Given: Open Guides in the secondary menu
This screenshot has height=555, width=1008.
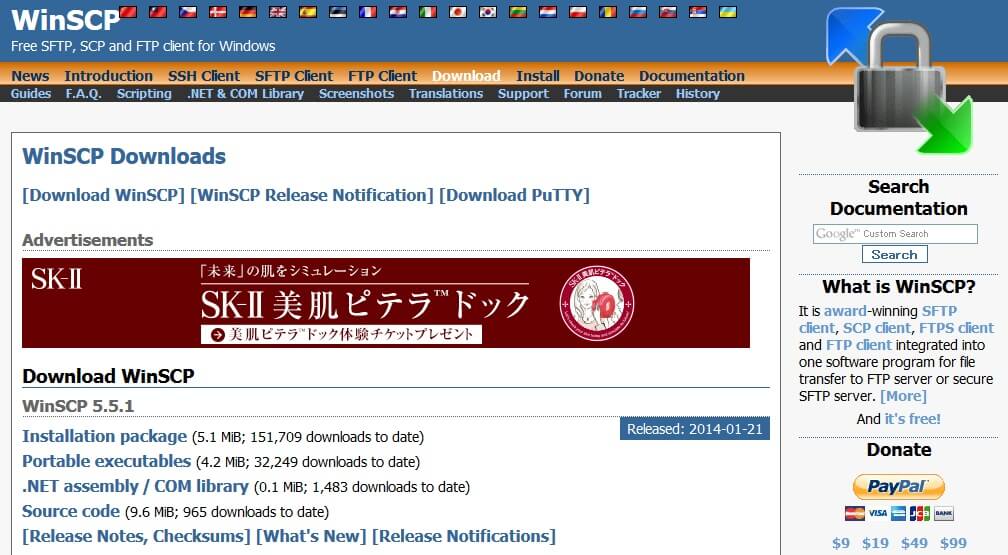Looking at the screenshot, I should pos(31,93).
